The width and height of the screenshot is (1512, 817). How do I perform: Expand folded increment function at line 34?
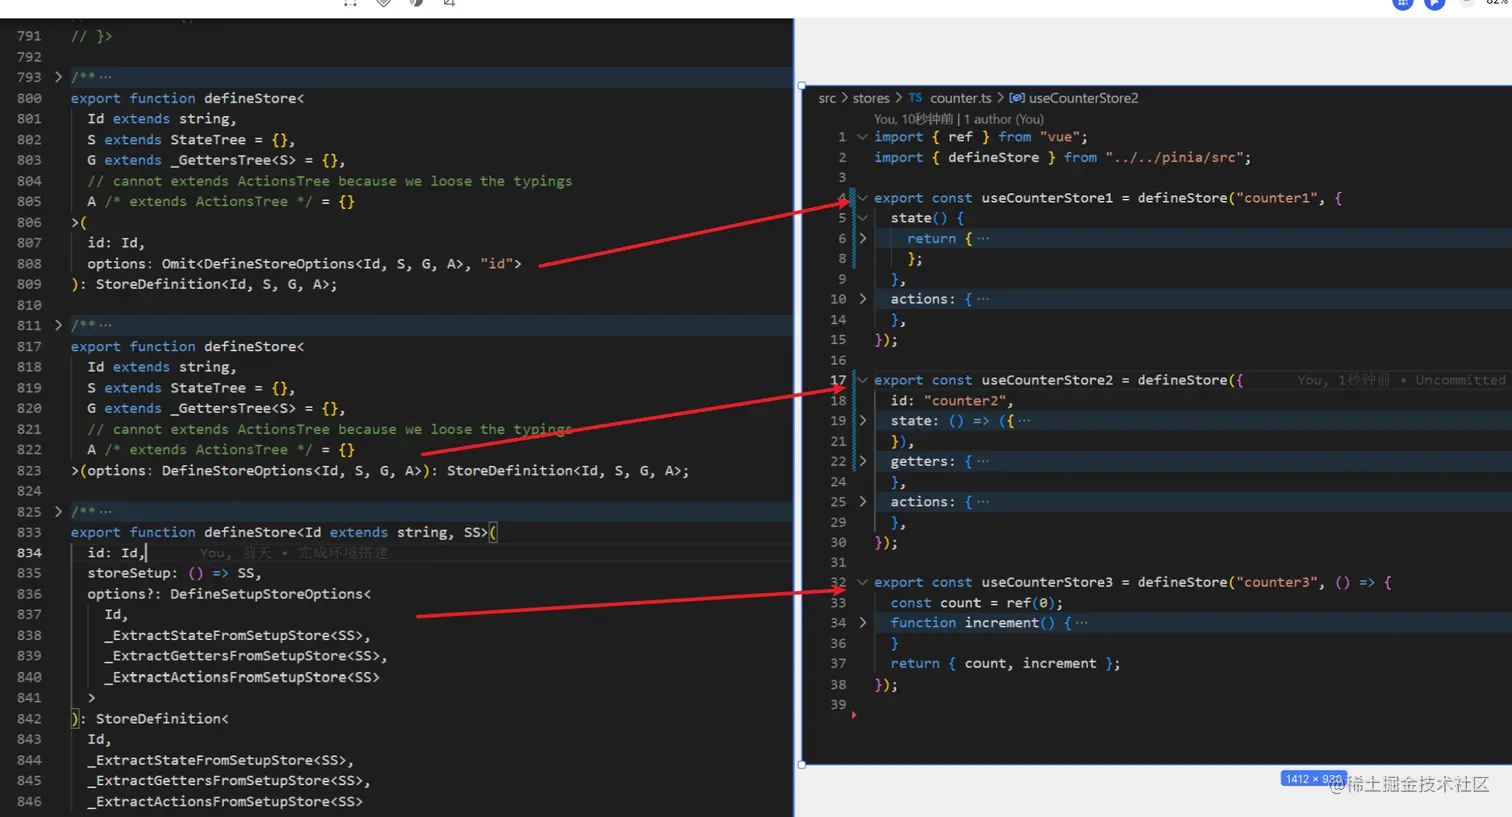(x=863, y=622)
